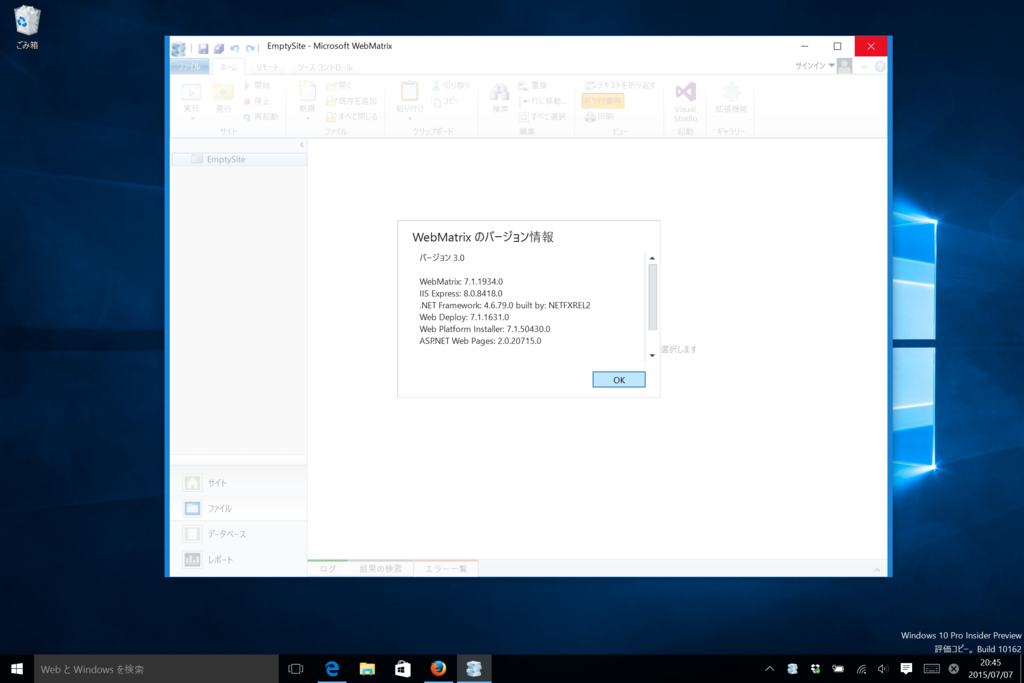Open the Error List (エラー一覧) tab

tap(446, 569)
